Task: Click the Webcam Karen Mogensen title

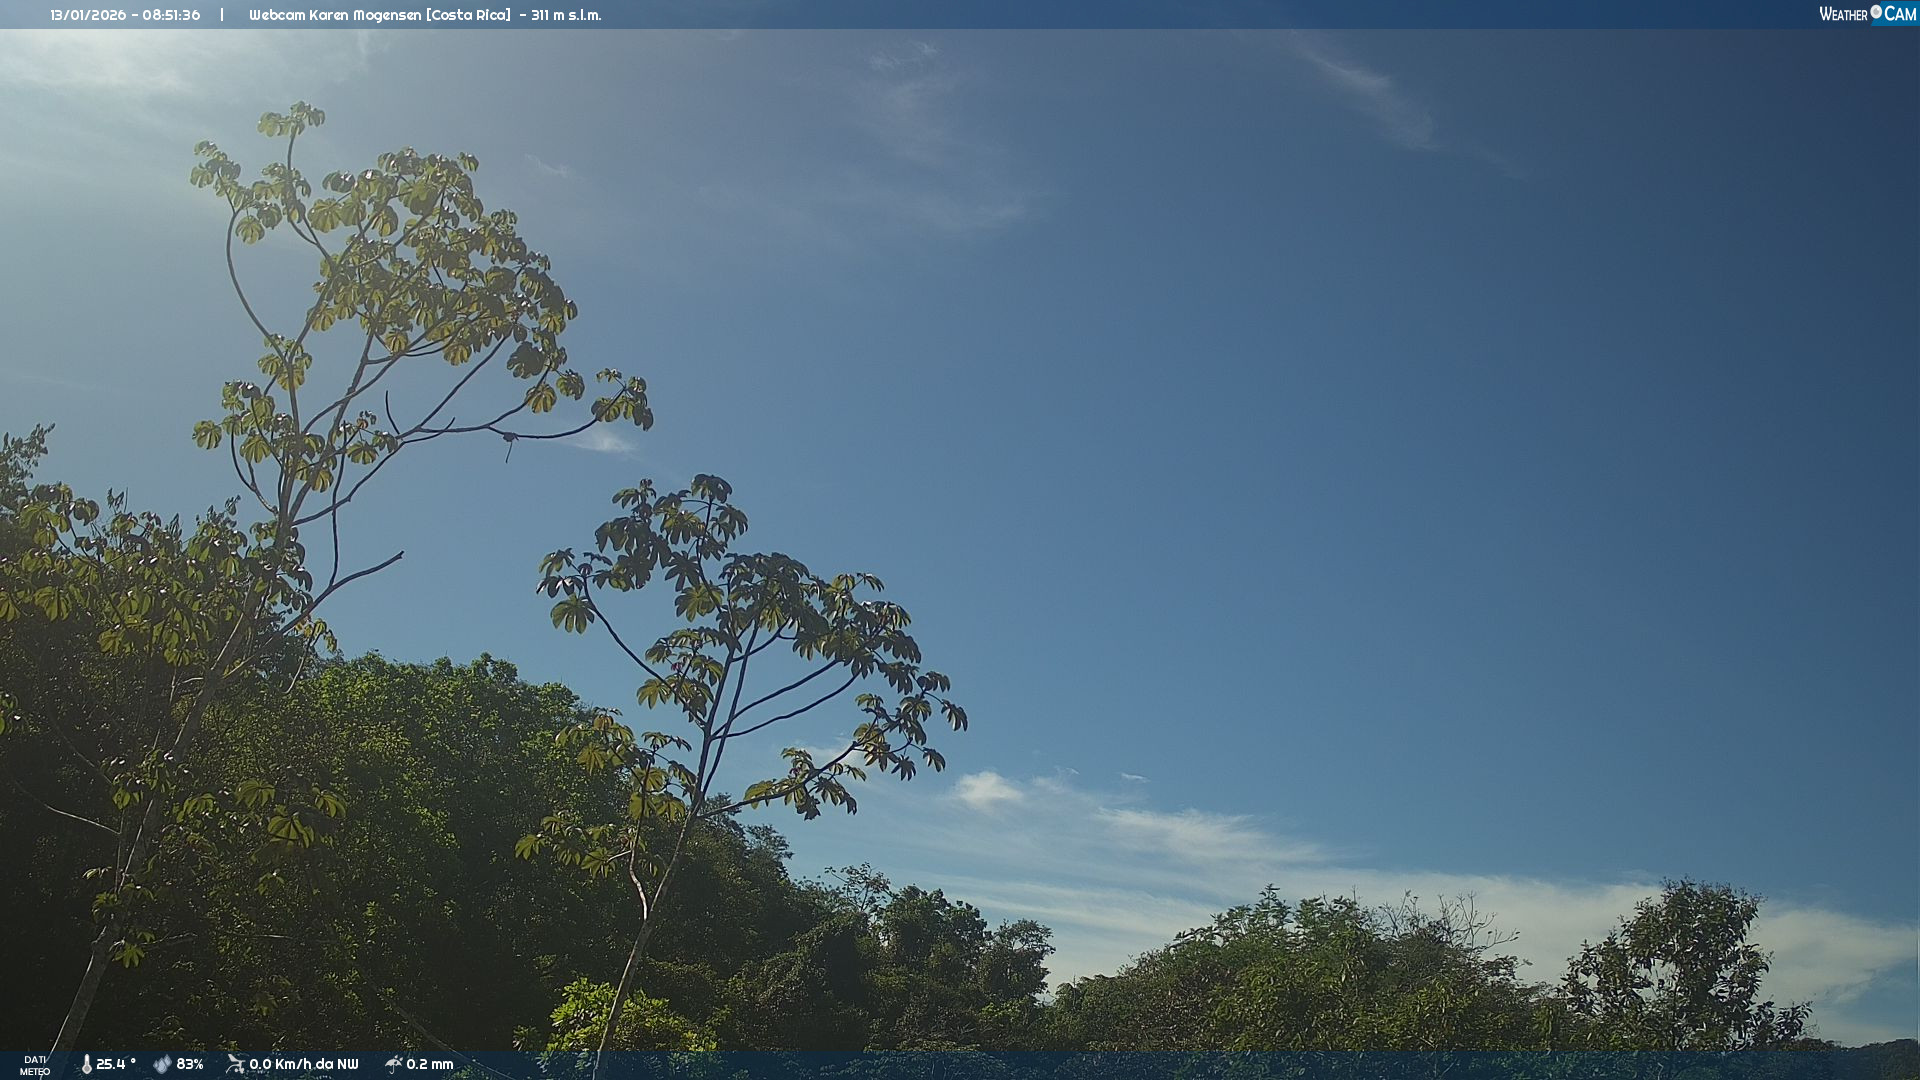Action: [335, 15]
